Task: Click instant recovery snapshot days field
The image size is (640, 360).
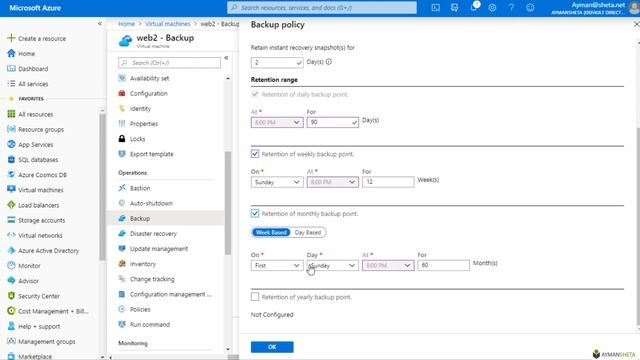Action: coord(277,62)
